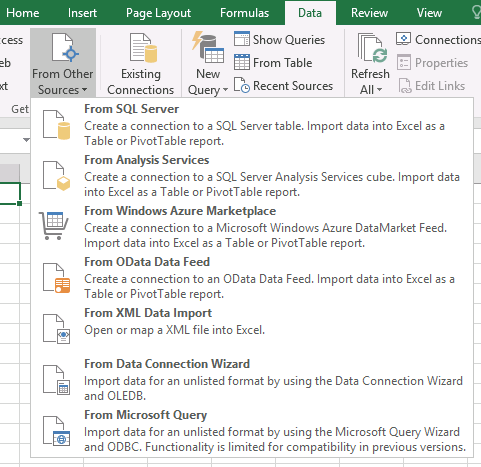Click the Show Queries icon
This screenshot has width=481, height=467.
[242, 39]
